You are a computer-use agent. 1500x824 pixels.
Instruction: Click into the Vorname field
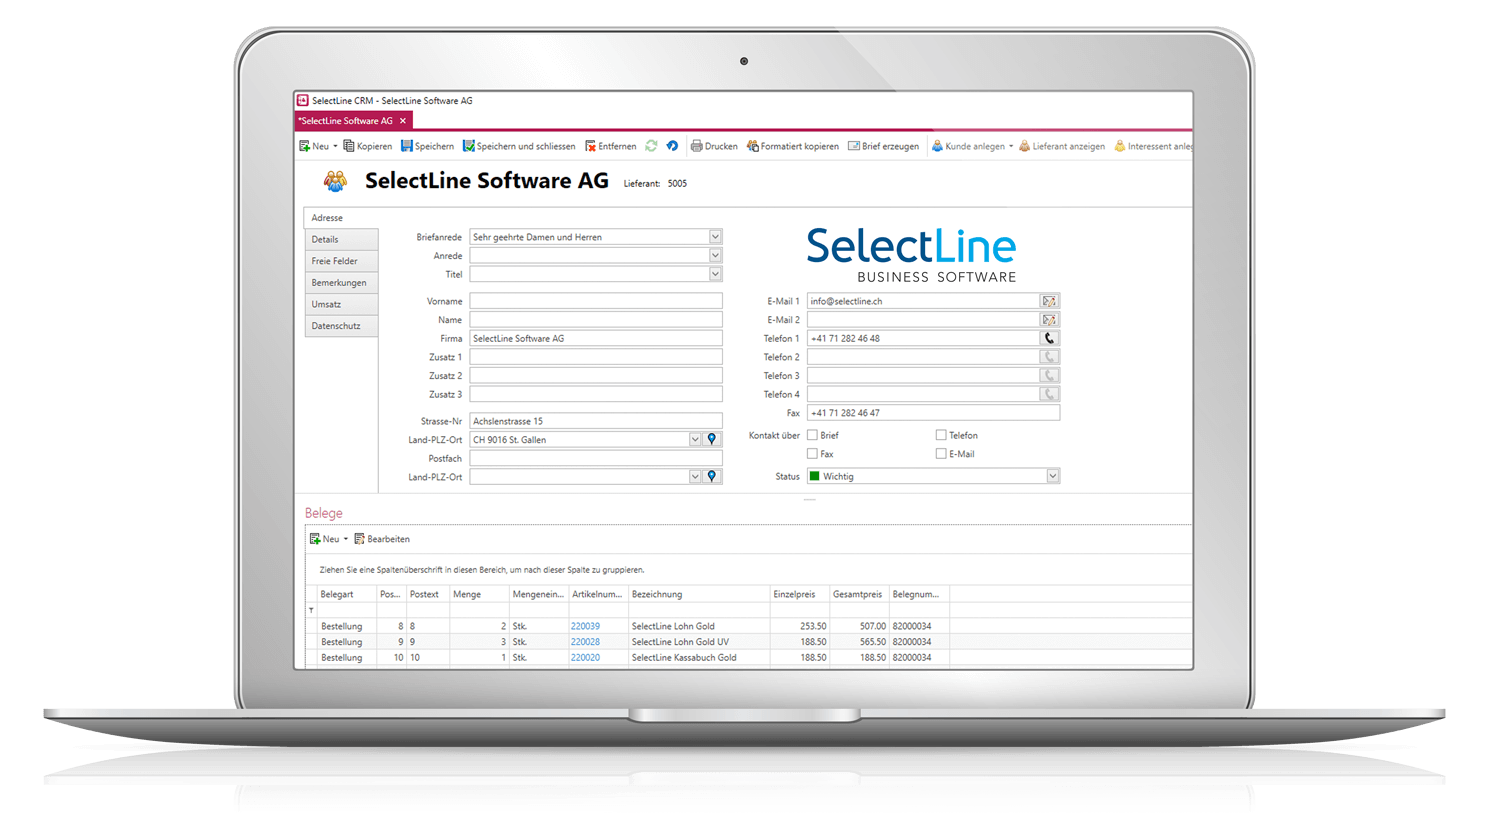click(596, 301)
